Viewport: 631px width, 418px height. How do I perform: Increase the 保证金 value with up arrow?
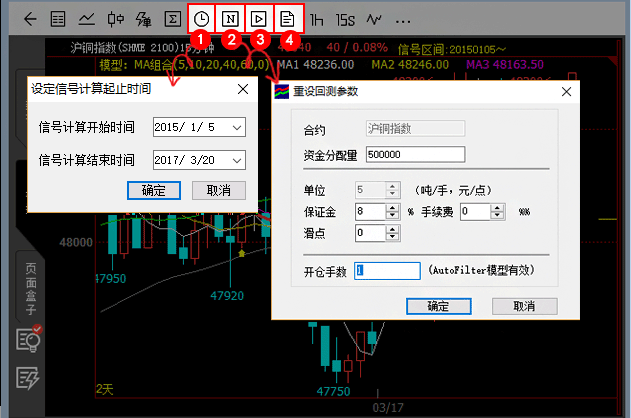[x=381, y=207]
